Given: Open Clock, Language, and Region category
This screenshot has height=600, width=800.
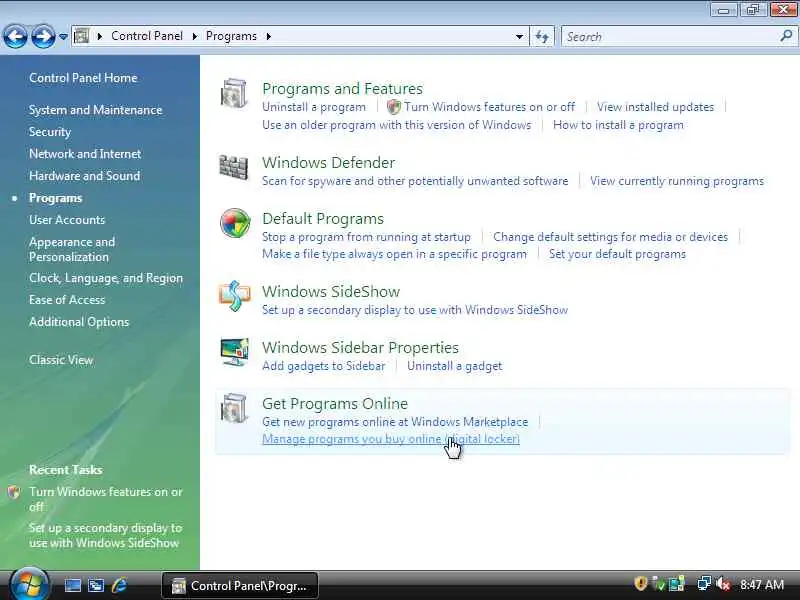Looking at the screenshot, I should pyautogui.click(x=106, y=278).
